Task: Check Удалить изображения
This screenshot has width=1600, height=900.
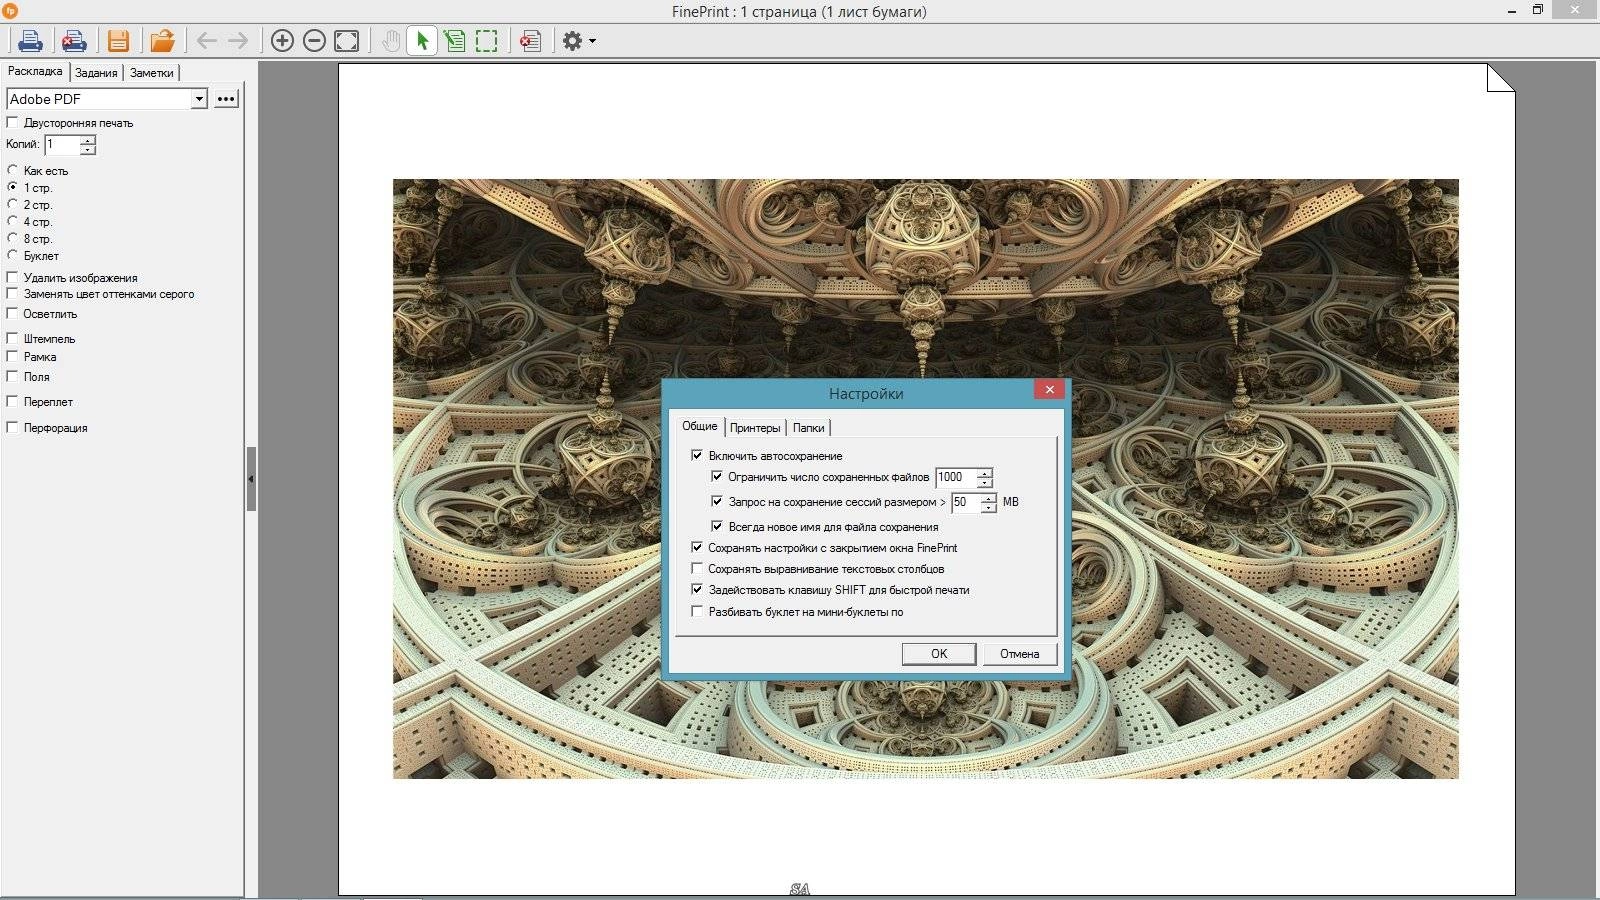Action: [13, 277]
